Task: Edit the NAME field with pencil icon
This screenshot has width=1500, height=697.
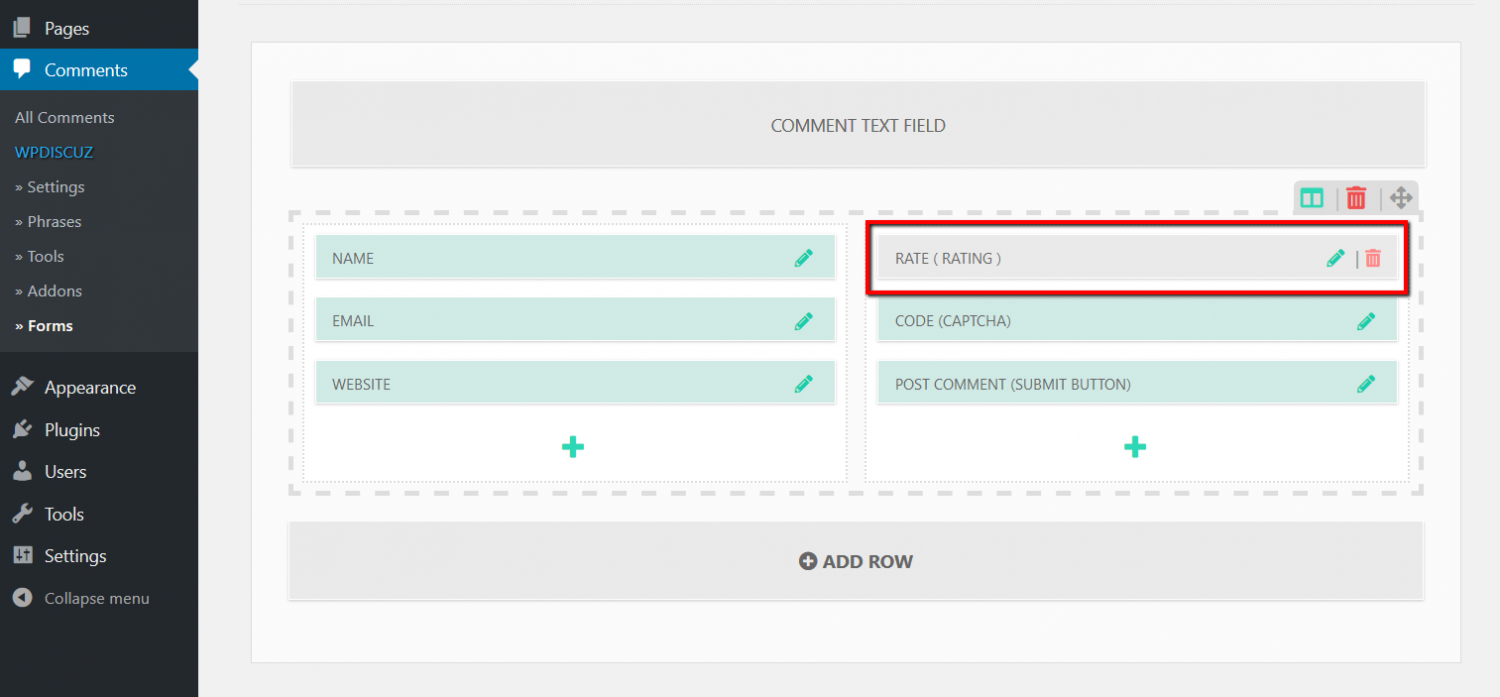Action: point(804,257)
